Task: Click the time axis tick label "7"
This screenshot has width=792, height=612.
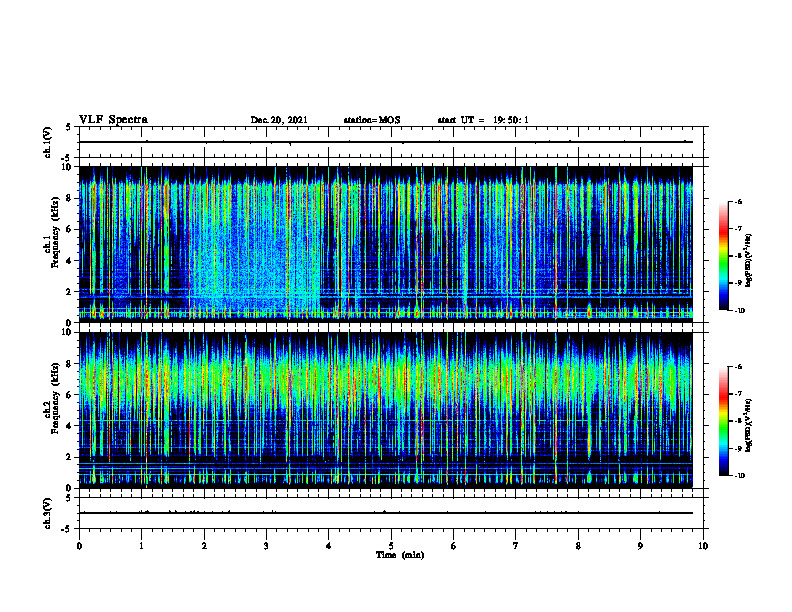Action: coord(516,546)
